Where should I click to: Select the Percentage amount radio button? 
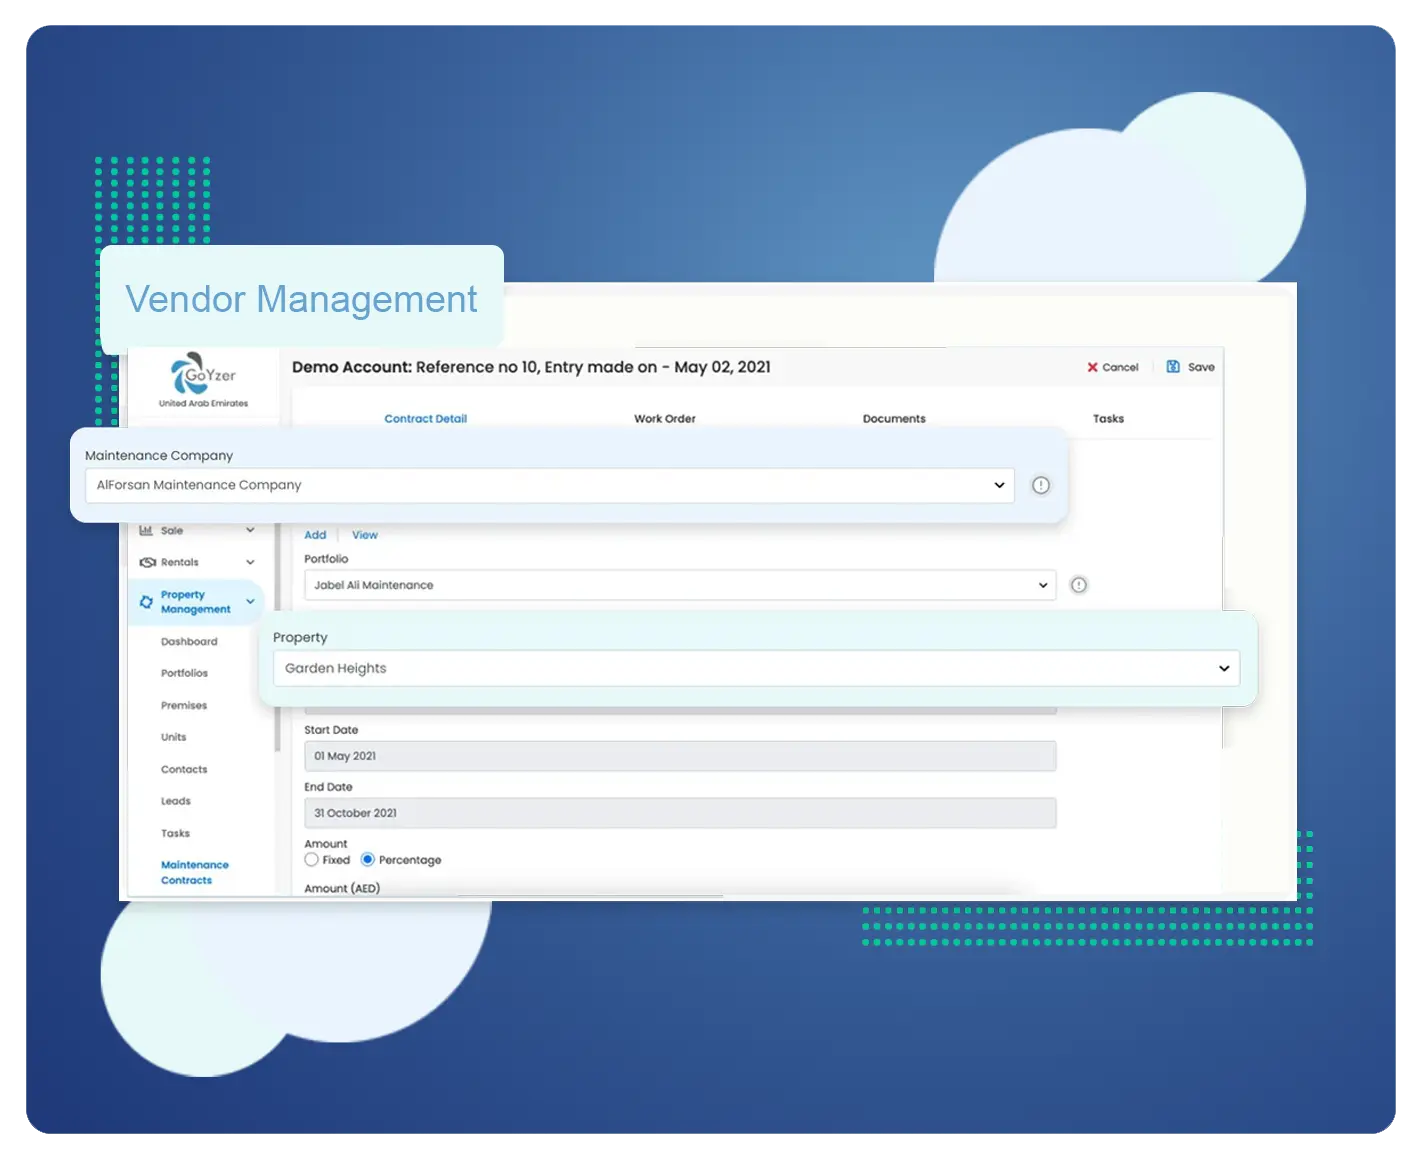368,860
